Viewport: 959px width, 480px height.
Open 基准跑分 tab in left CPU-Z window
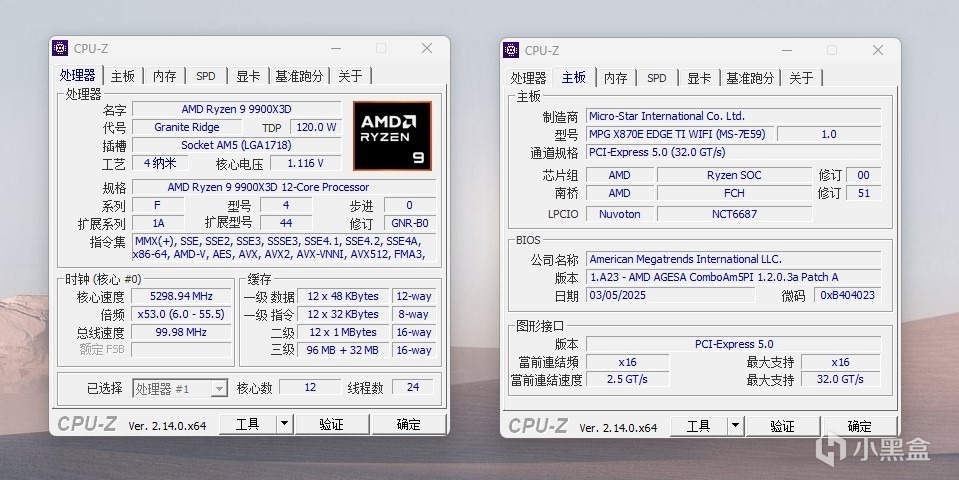299,76
